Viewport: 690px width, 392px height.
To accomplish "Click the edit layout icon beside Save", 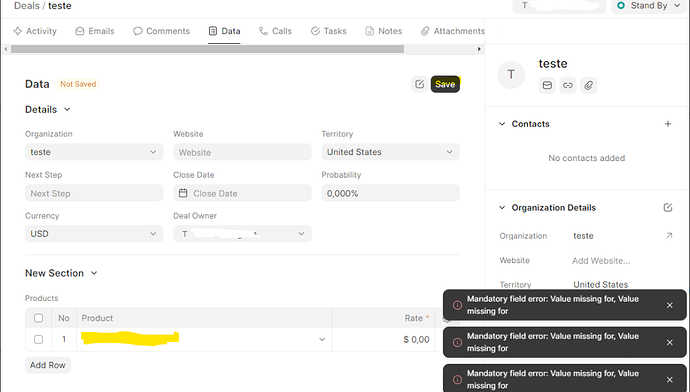I will [x=419, y=84].
